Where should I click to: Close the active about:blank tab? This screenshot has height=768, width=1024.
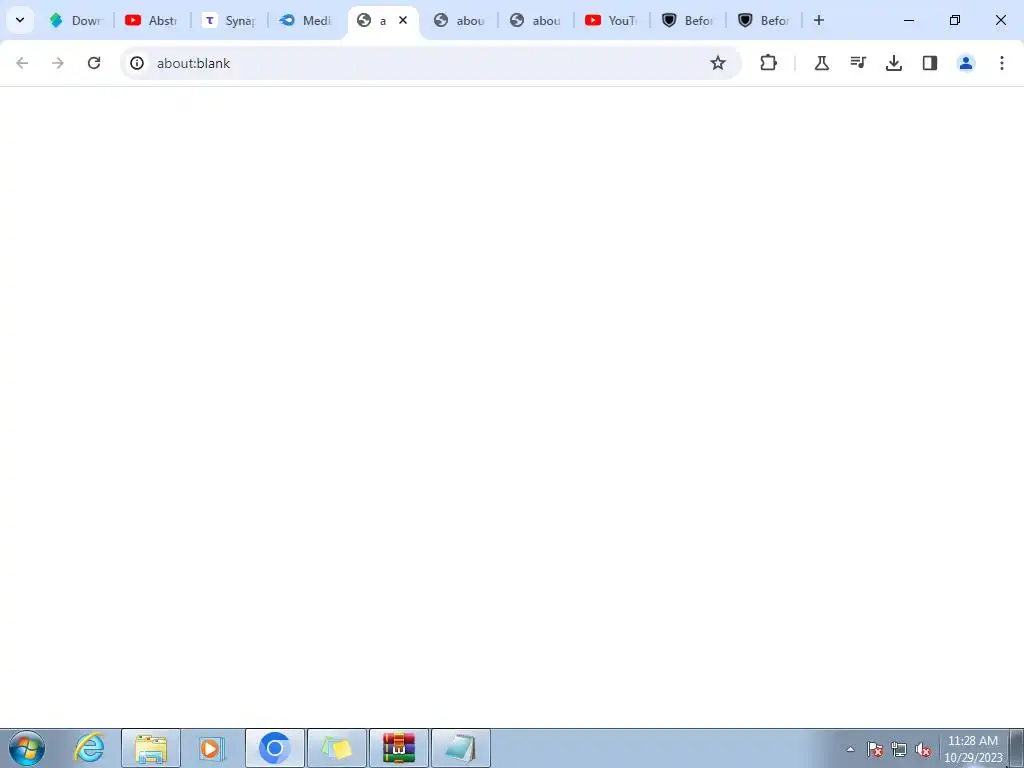click(x=403, y=20)
